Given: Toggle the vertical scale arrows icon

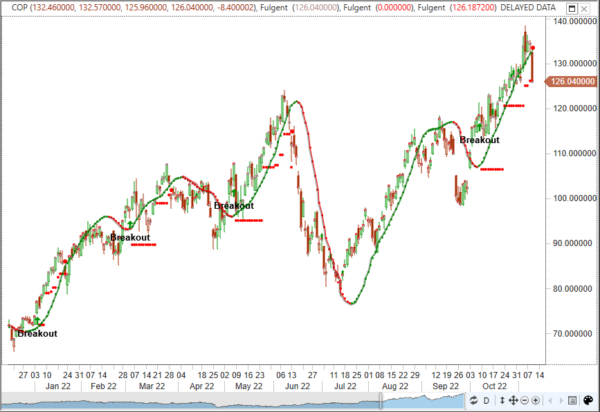Looking at the screenshot, I should point(502,400).
